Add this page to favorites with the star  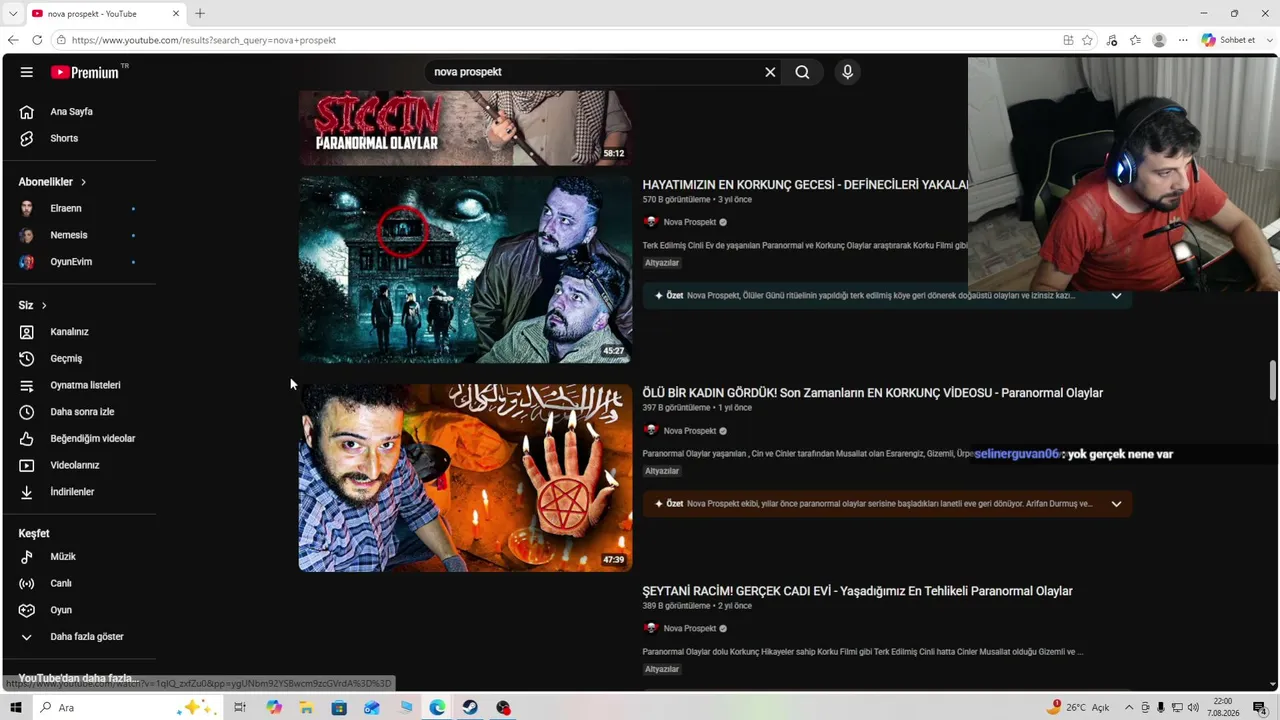coord(1087,40)
